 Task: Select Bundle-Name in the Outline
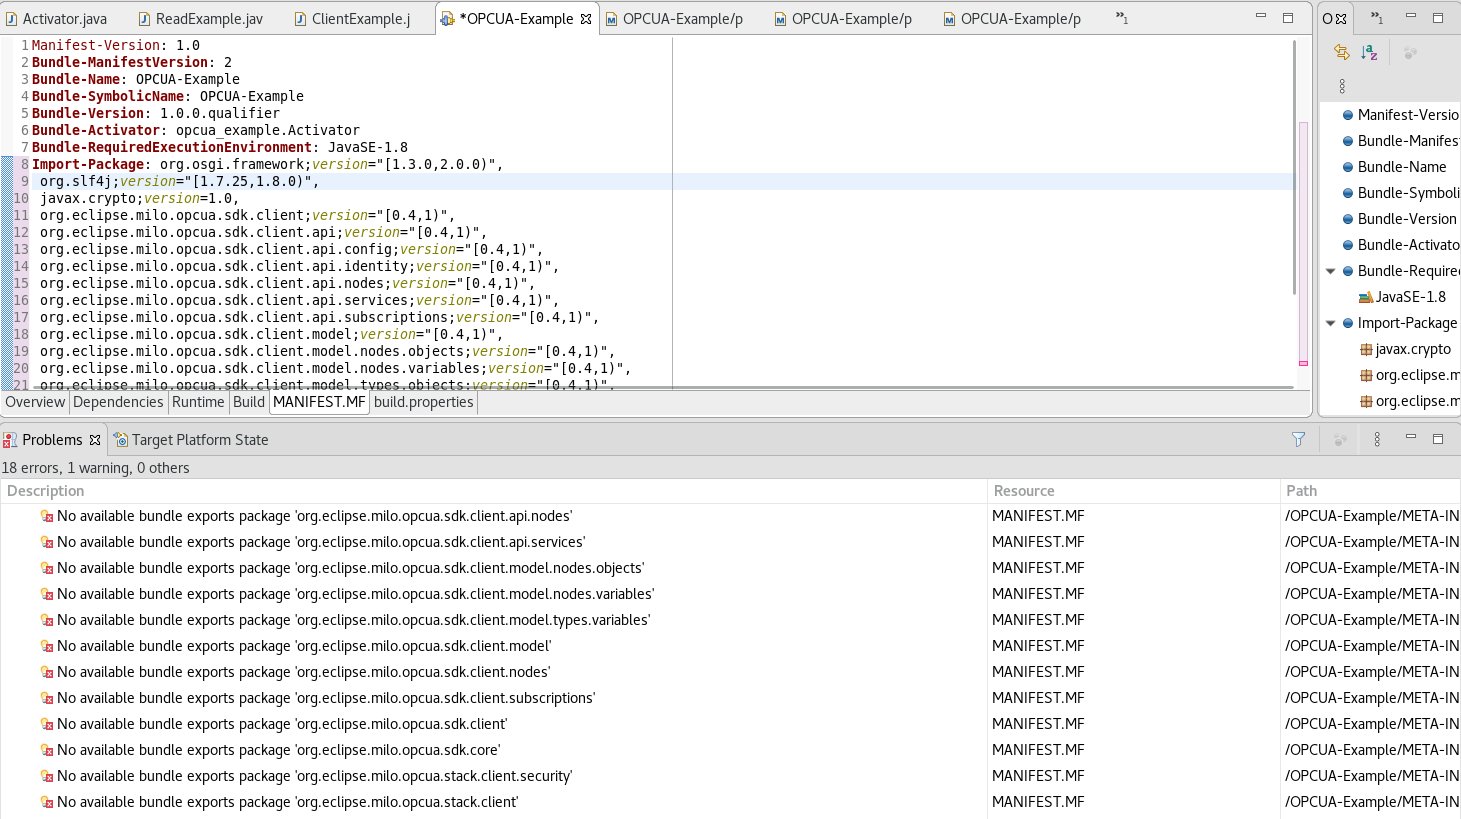(x=1394, y=167)
